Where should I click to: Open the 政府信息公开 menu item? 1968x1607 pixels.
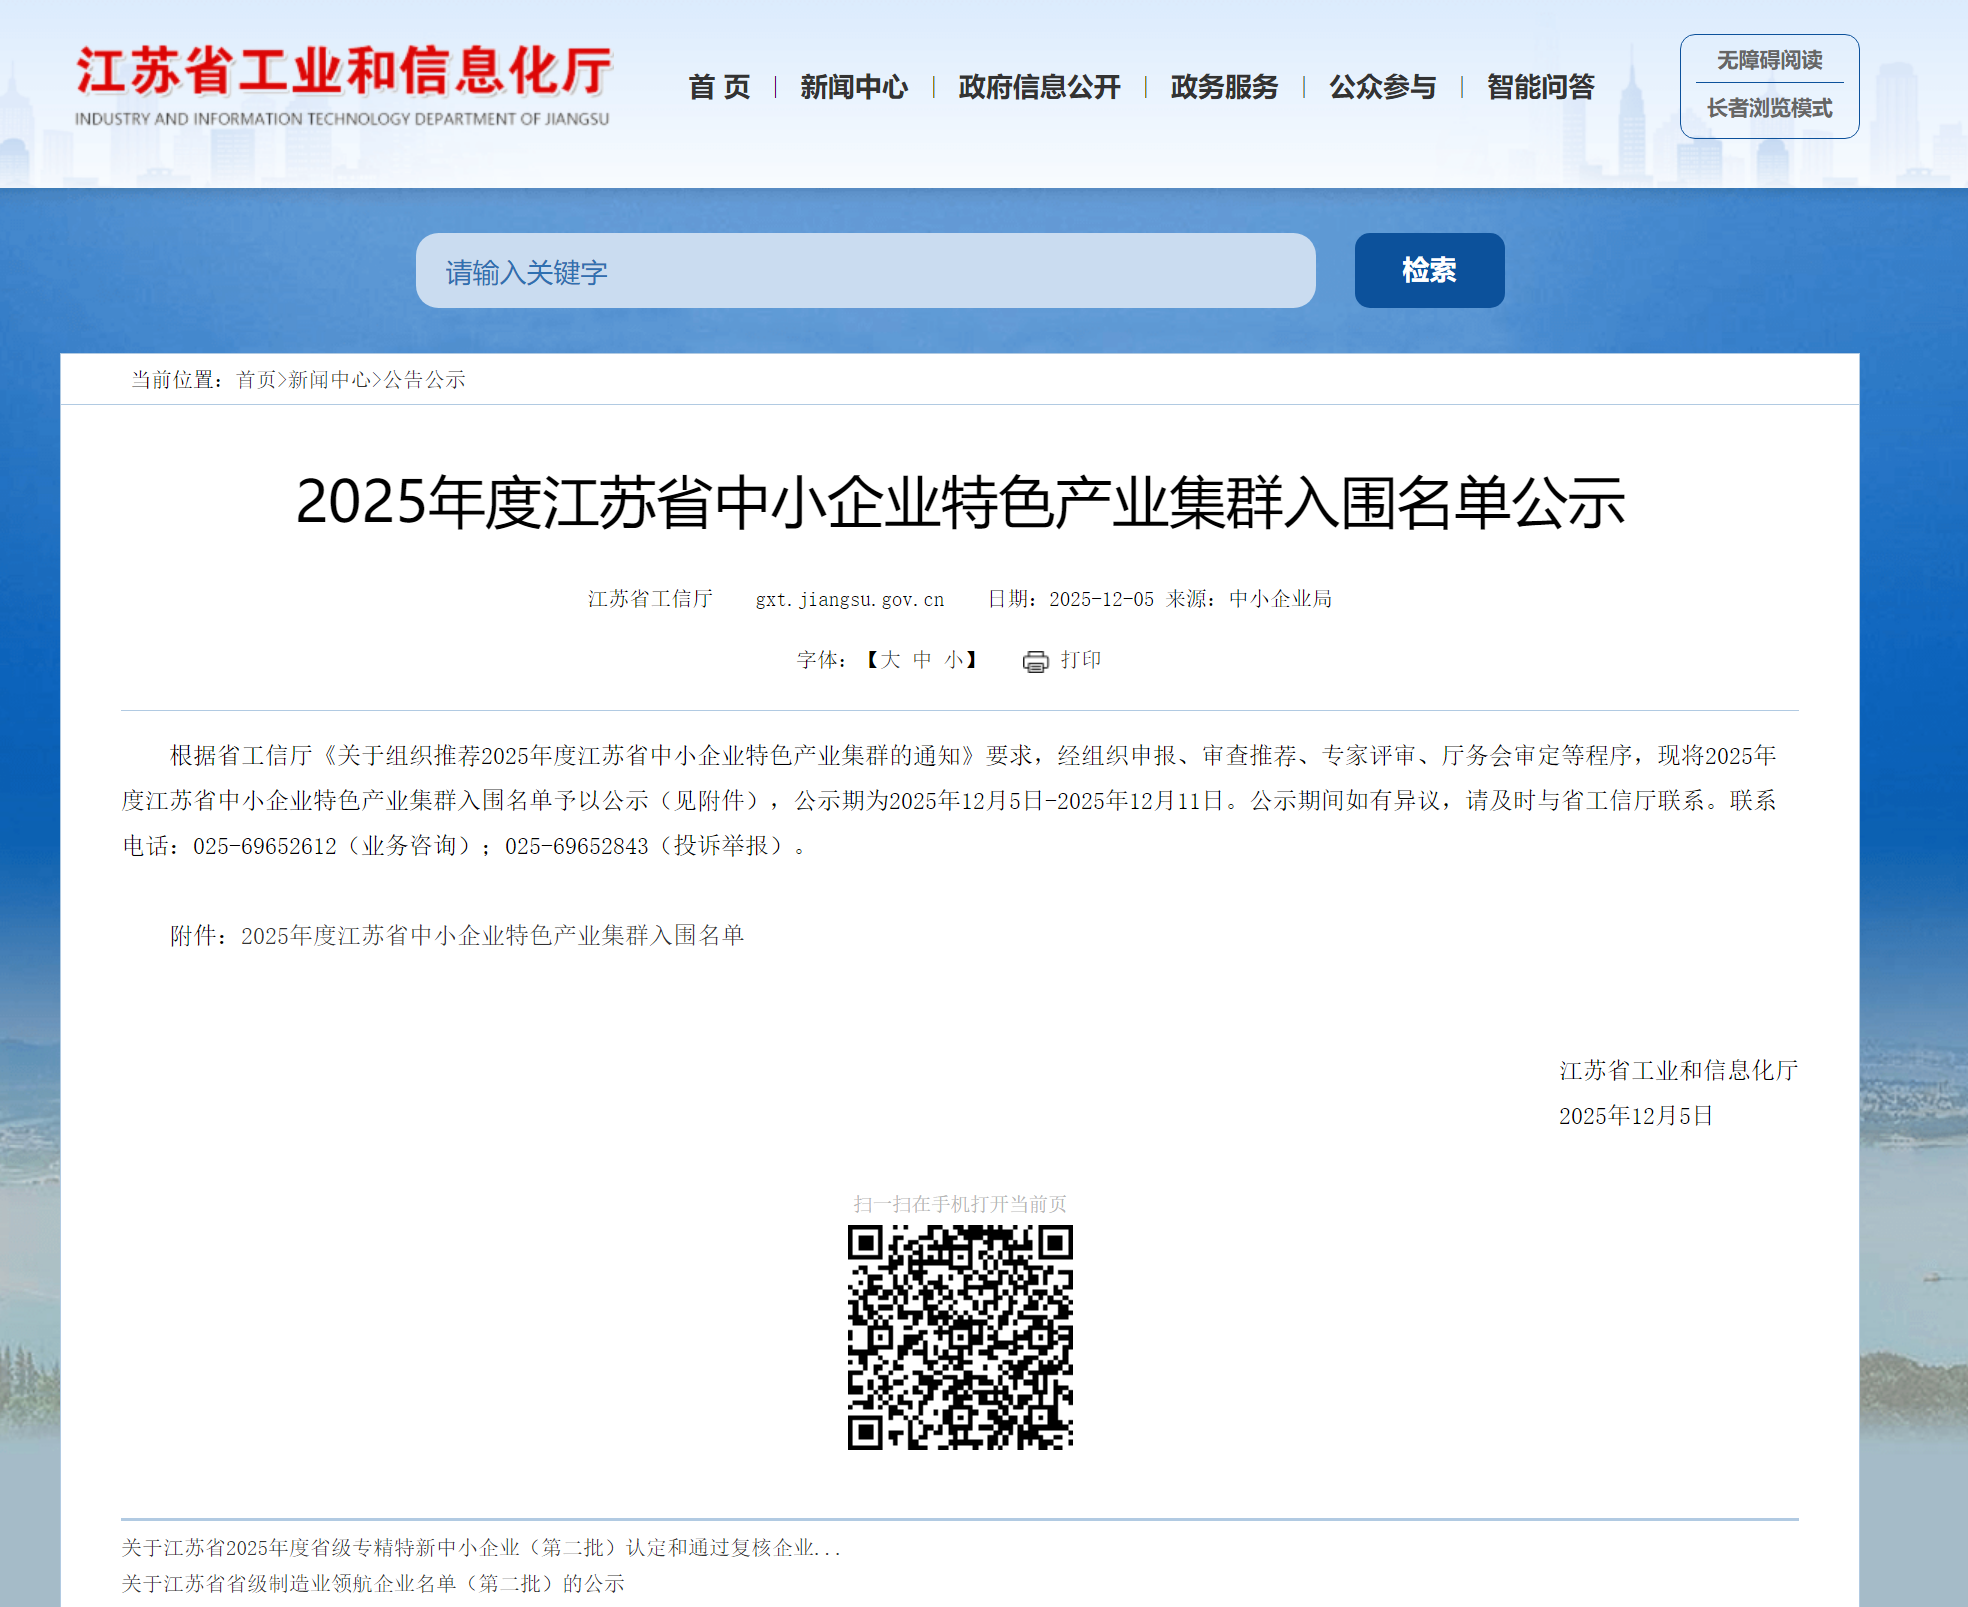pos(1038,87)
